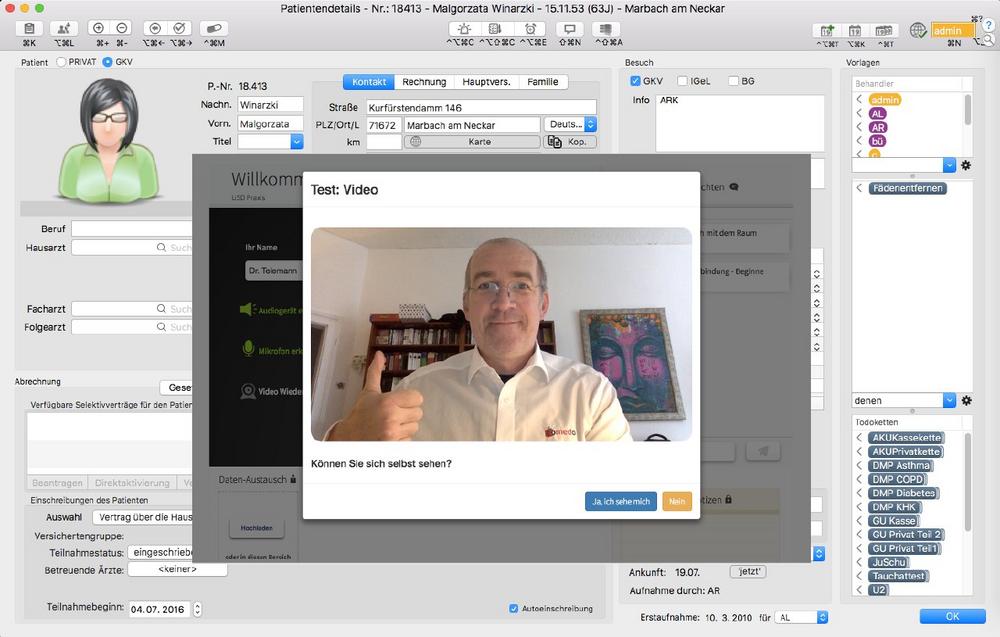Click the alarm clock reminder icon
This screenshot has width=1000, height=637.
530,29
